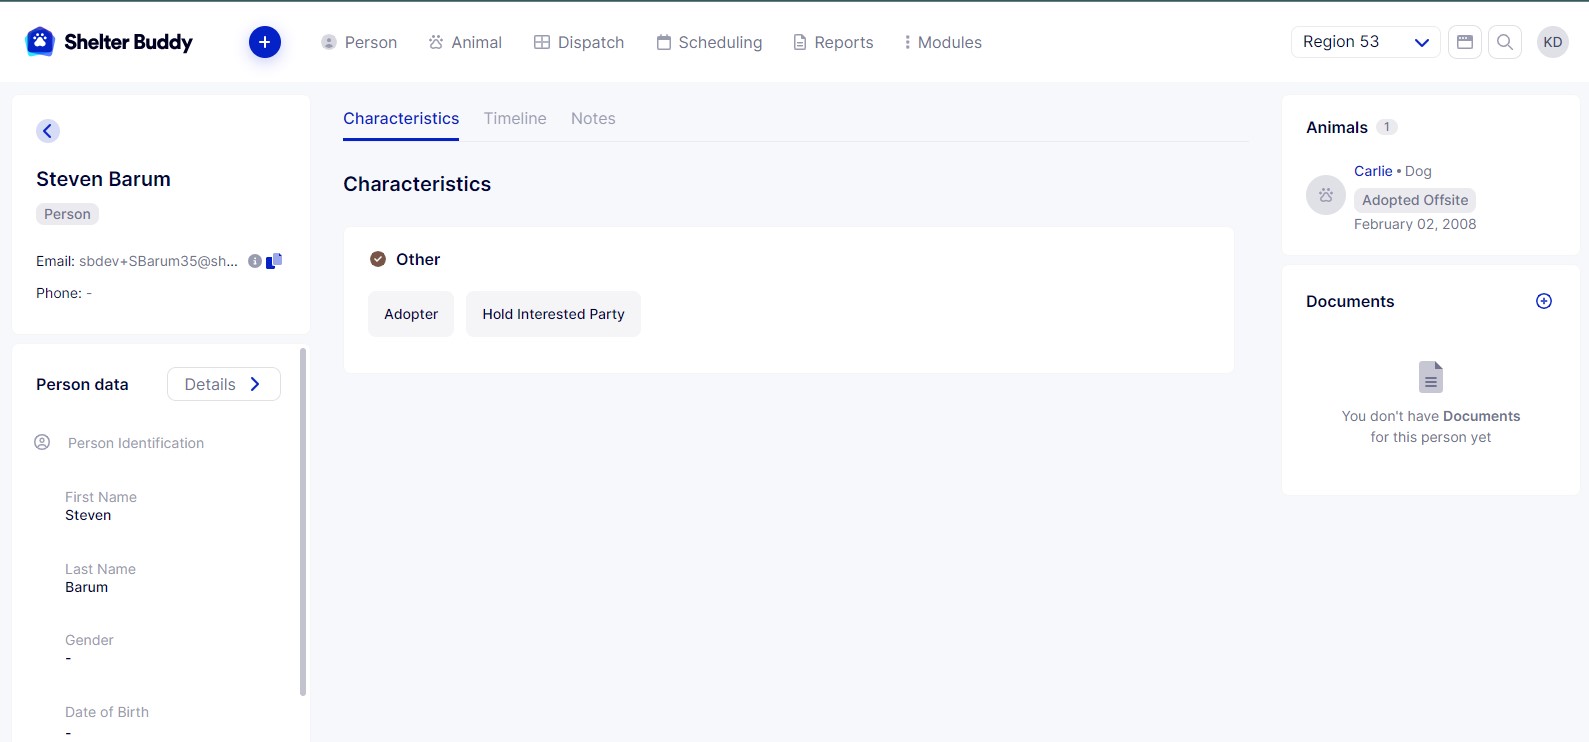Open the Reports menu

[833, 42]
